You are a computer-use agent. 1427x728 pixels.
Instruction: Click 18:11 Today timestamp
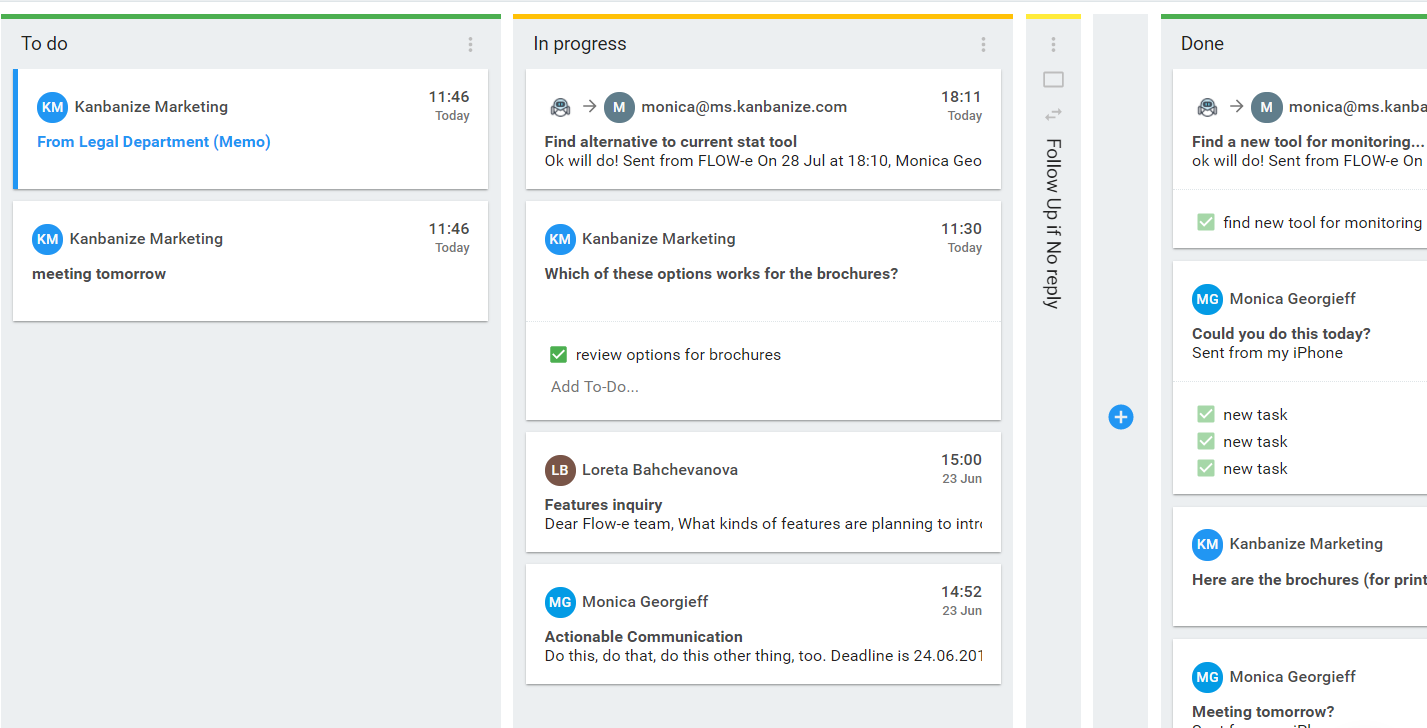click(961, 105)
